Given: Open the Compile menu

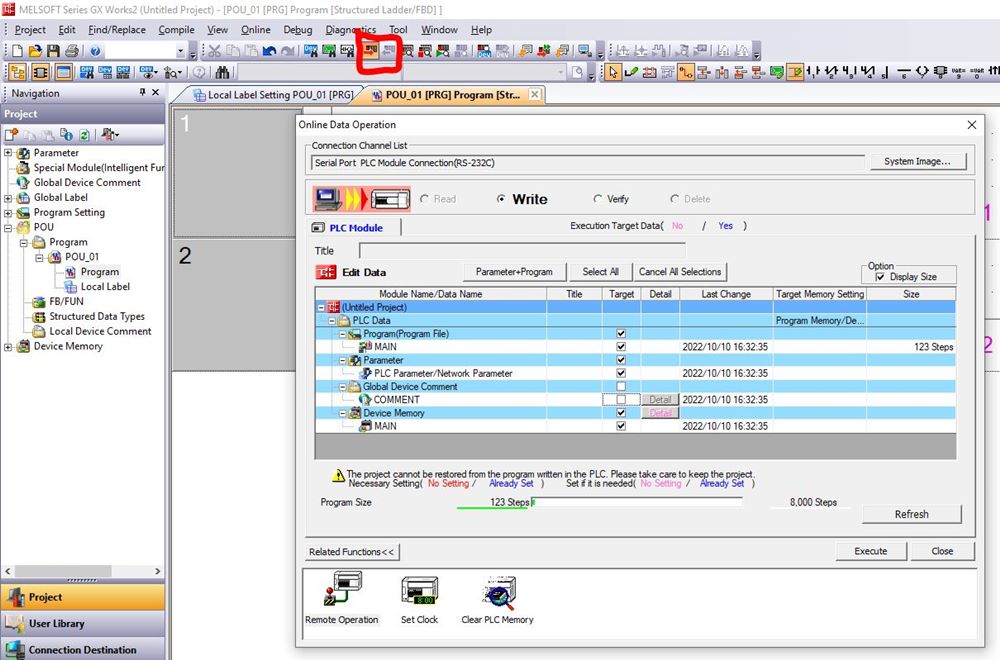Looking at the screenshot, I should 176,29.
